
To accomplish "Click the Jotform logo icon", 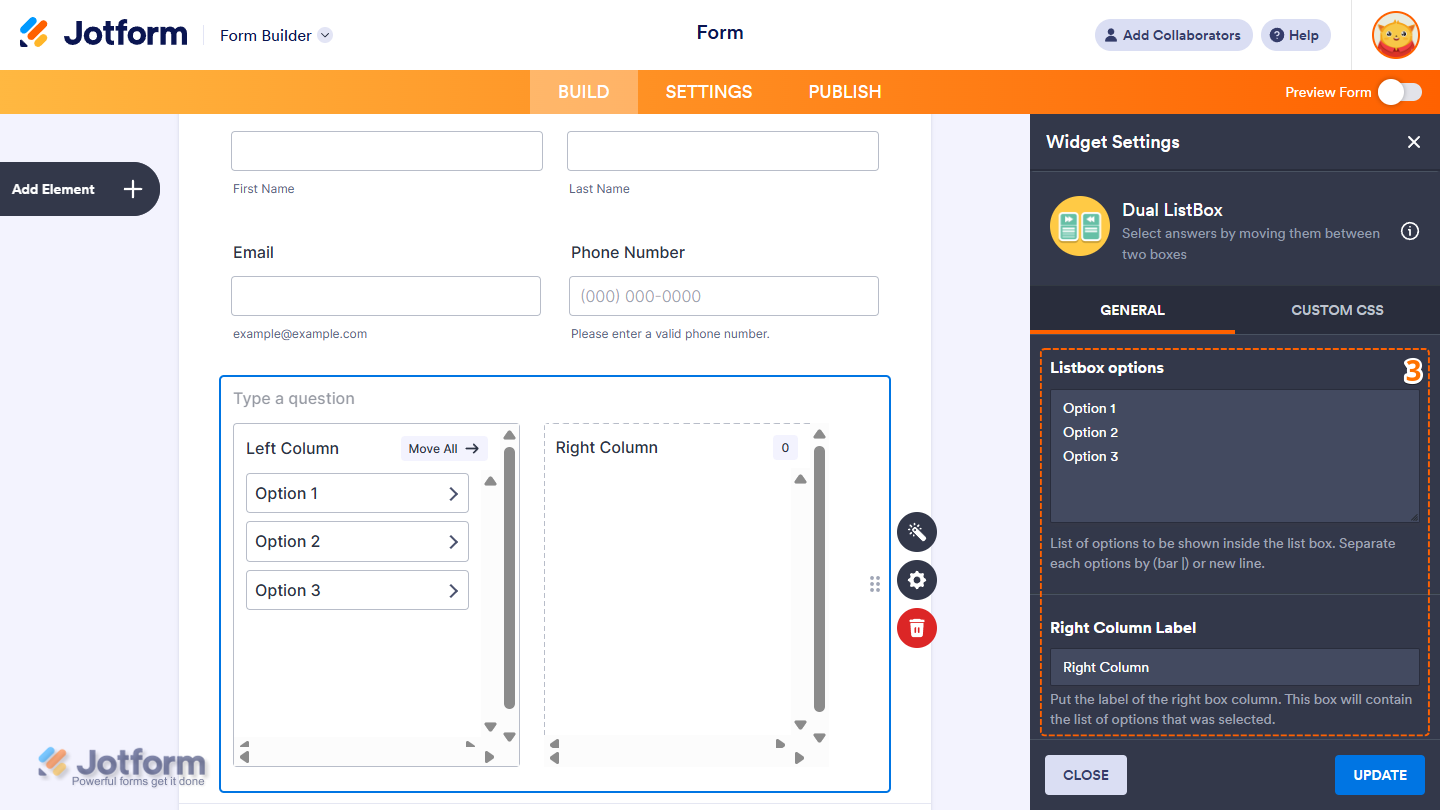I will coord(35,32).
